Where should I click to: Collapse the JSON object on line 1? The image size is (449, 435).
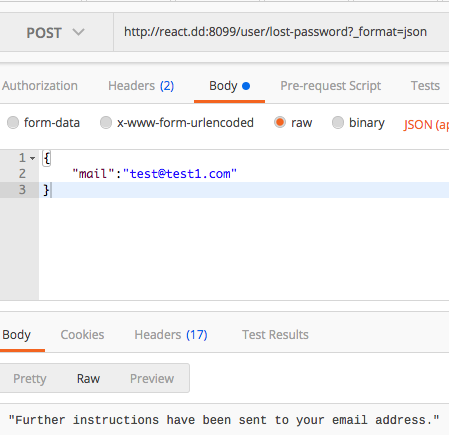(32, 158)
